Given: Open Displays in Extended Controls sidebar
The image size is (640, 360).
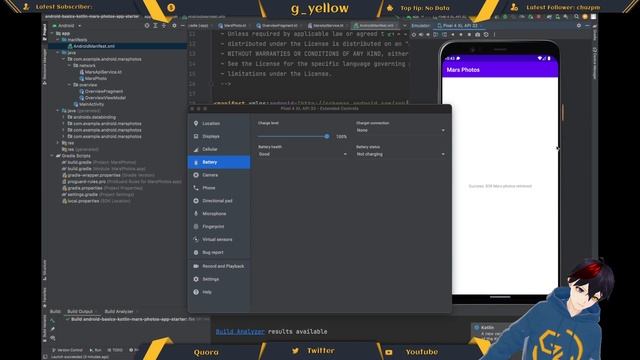Looking at the screenshot, I should (x=219, y=136).
